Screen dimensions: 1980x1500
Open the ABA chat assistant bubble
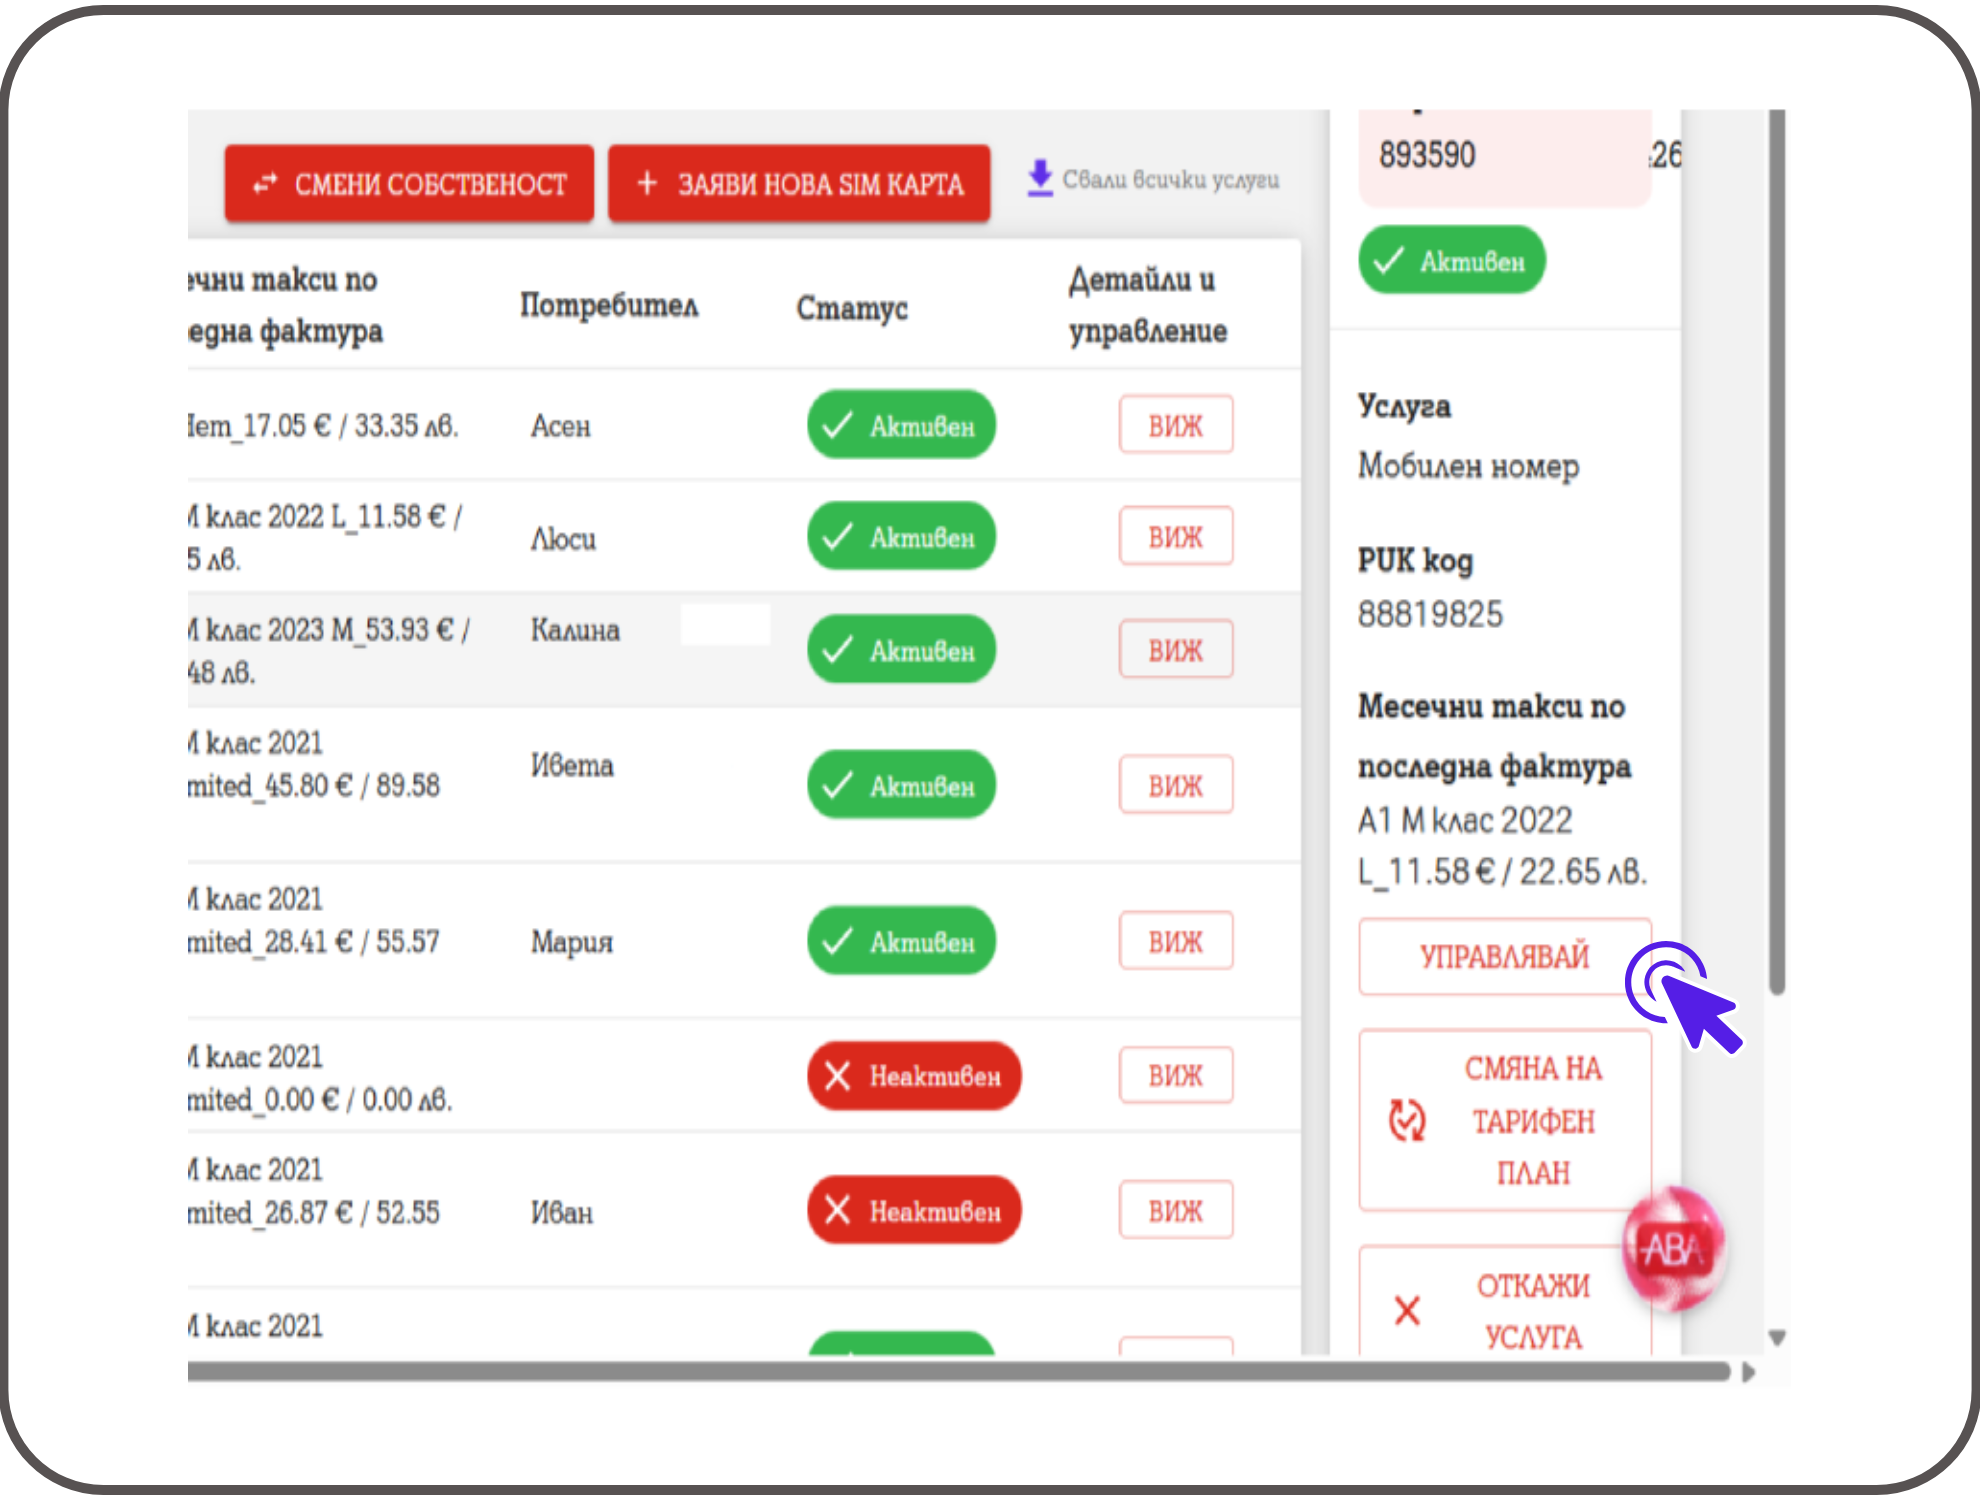(x=1673, y=1249)
